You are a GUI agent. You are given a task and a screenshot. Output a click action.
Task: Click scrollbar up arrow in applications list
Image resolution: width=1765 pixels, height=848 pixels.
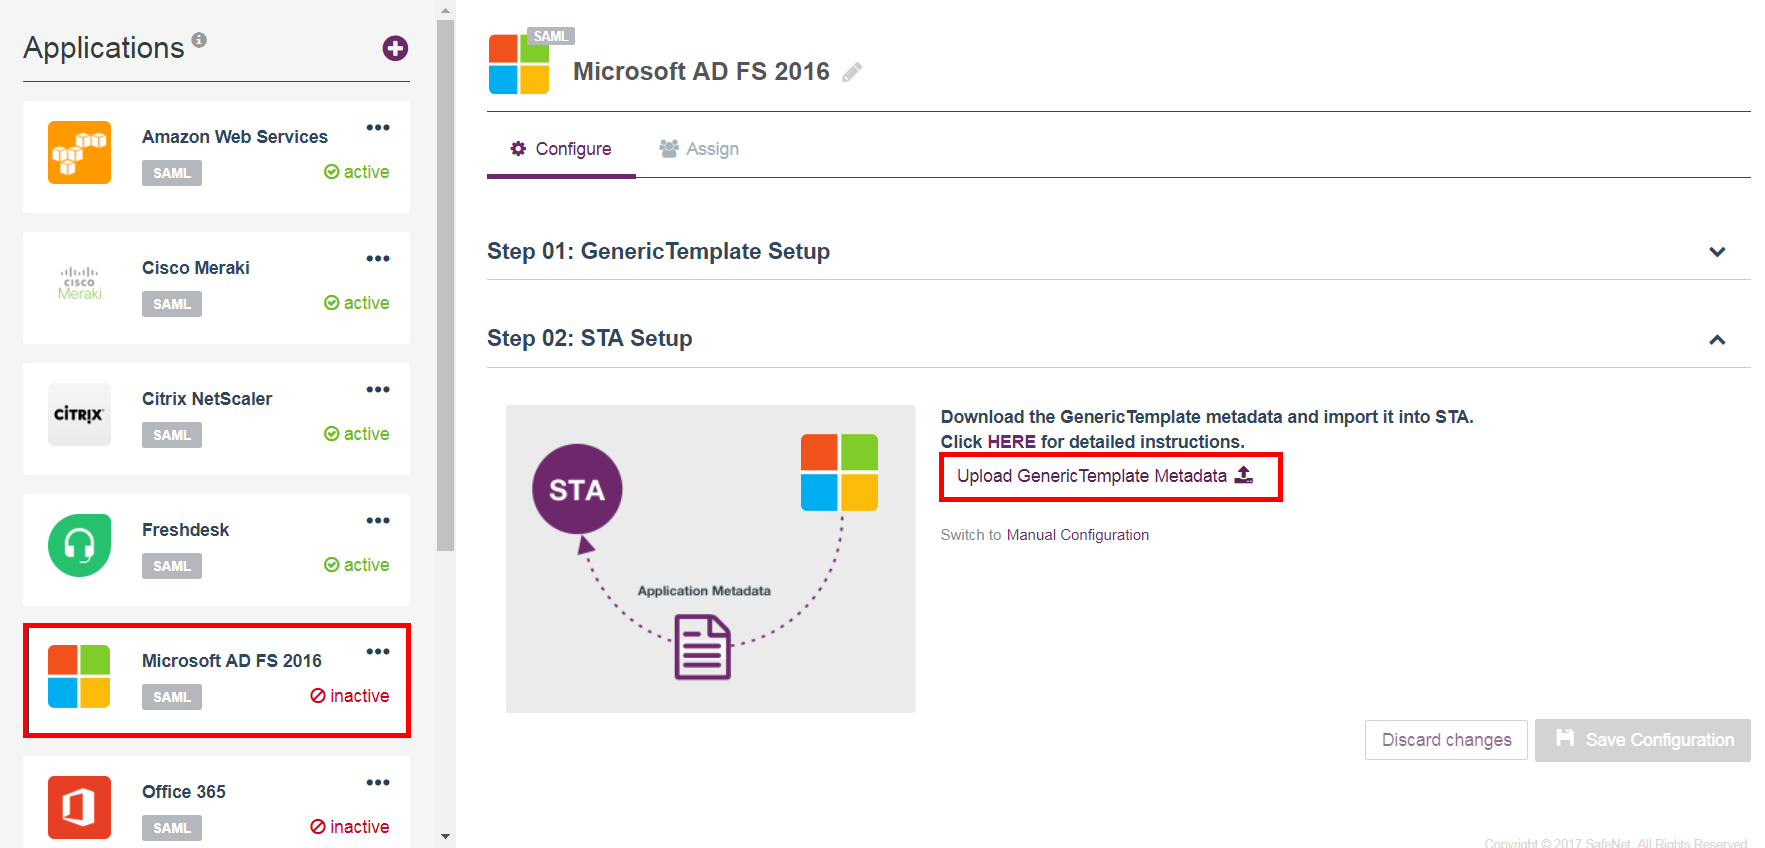(446, 10)
